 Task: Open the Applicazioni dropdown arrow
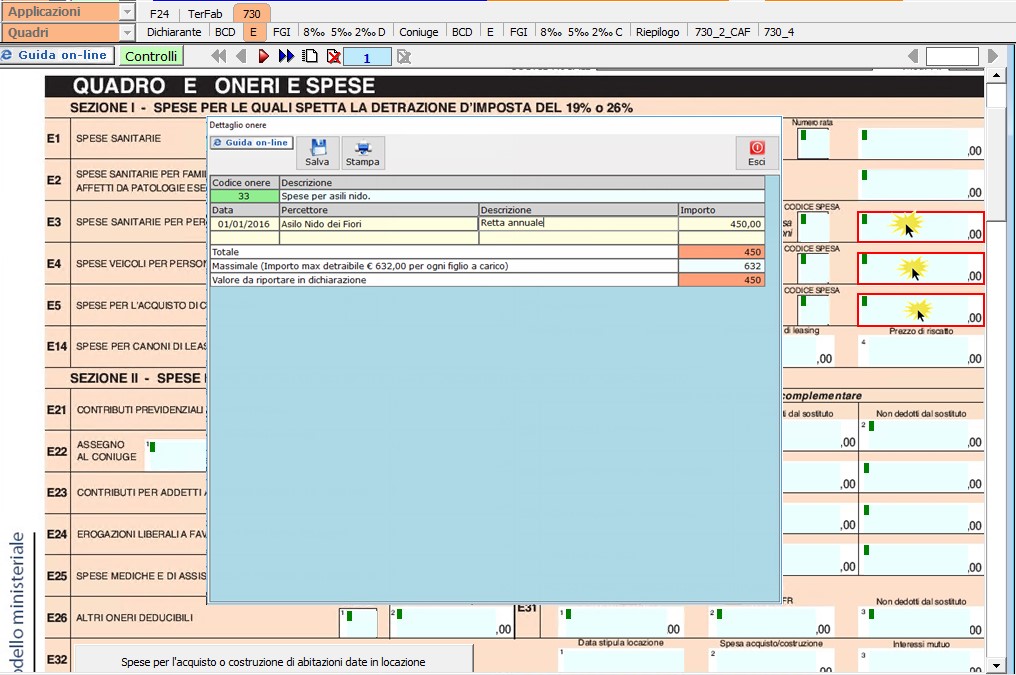point(127,12)
